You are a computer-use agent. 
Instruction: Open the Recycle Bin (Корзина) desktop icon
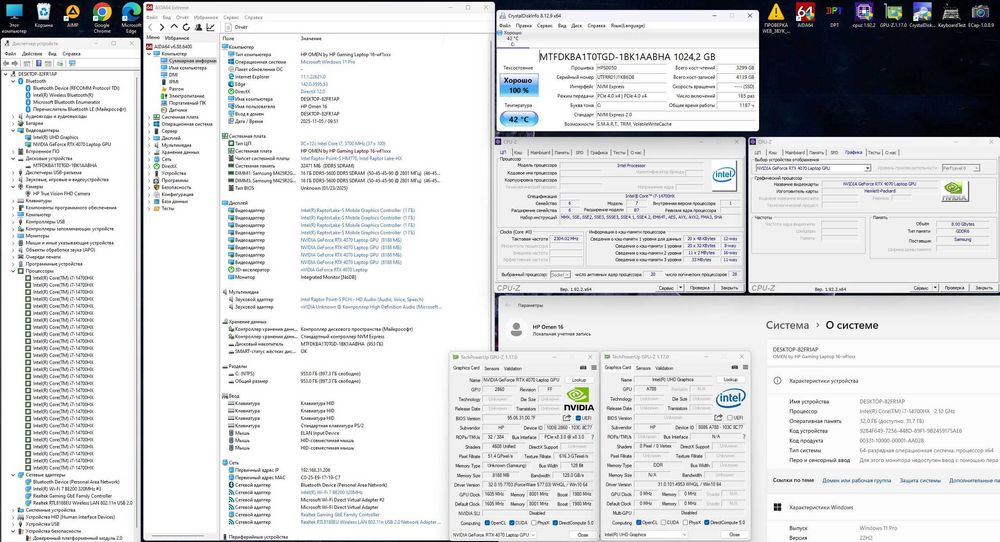(x=43, y=17)
